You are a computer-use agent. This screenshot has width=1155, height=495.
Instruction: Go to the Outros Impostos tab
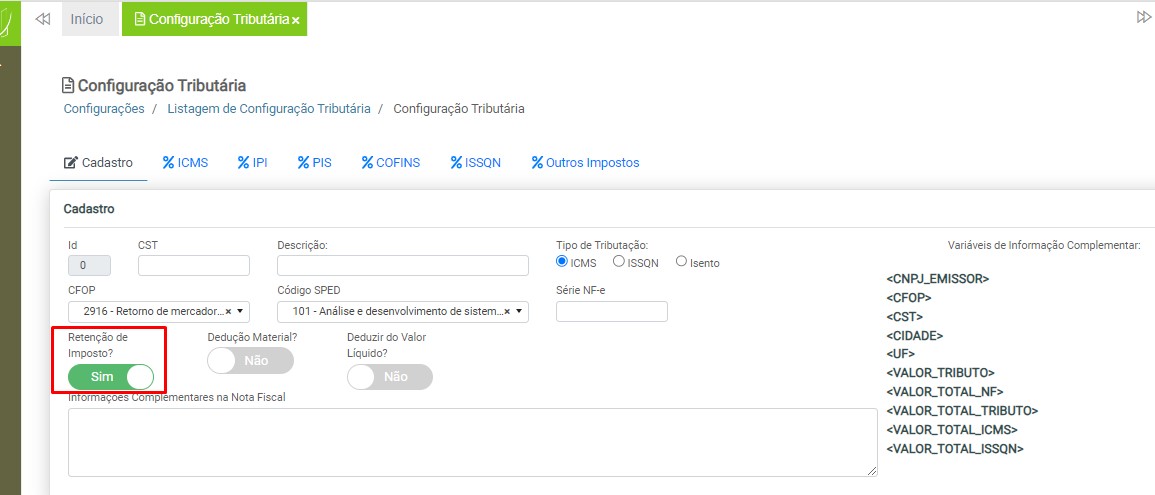(585, 162)
